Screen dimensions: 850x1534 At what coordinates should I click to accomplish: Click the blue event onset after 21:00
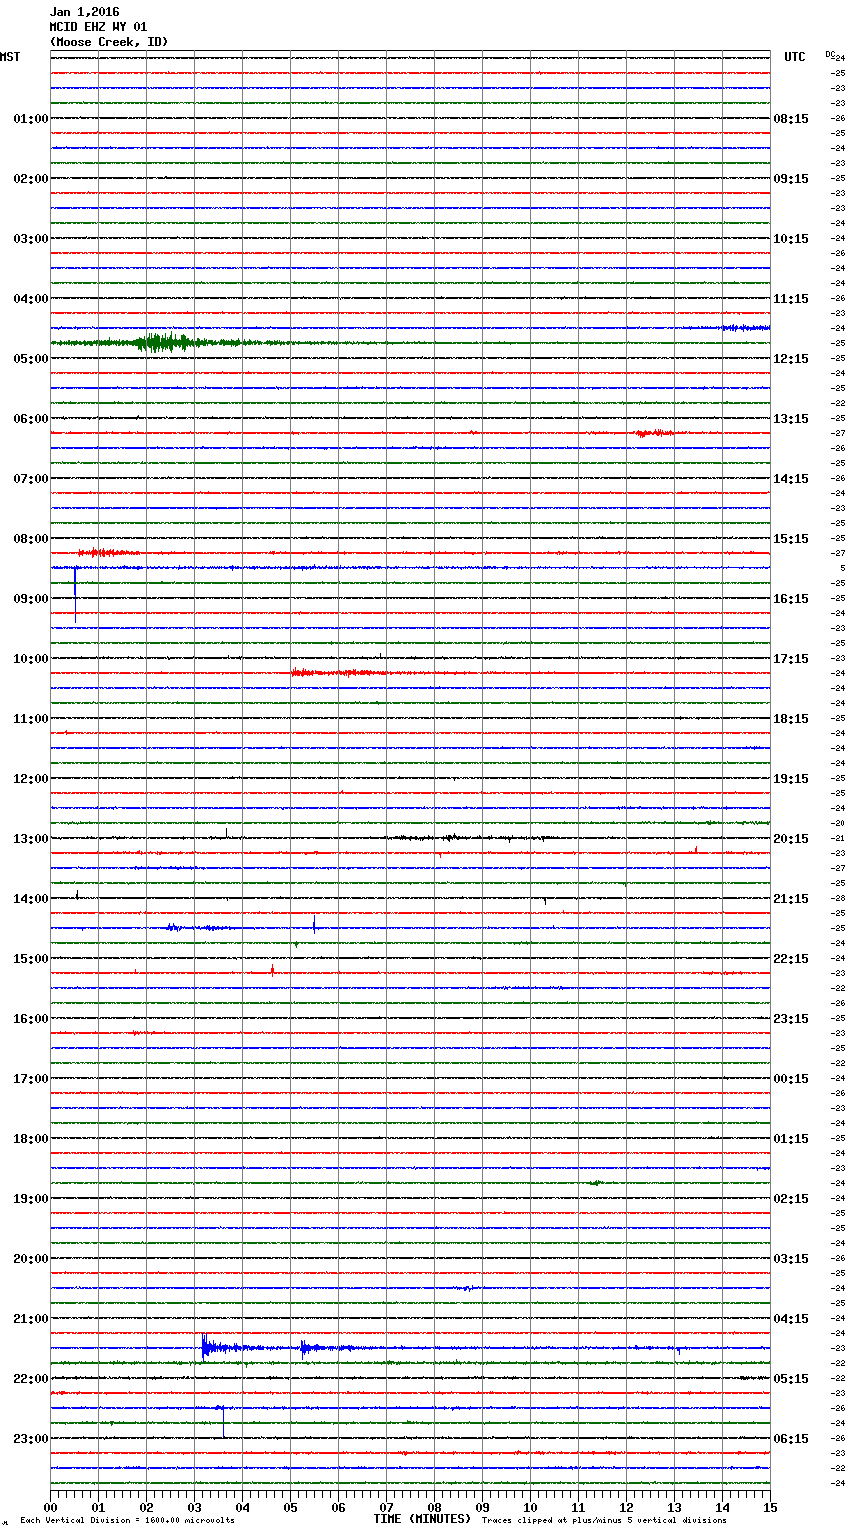204,1347
